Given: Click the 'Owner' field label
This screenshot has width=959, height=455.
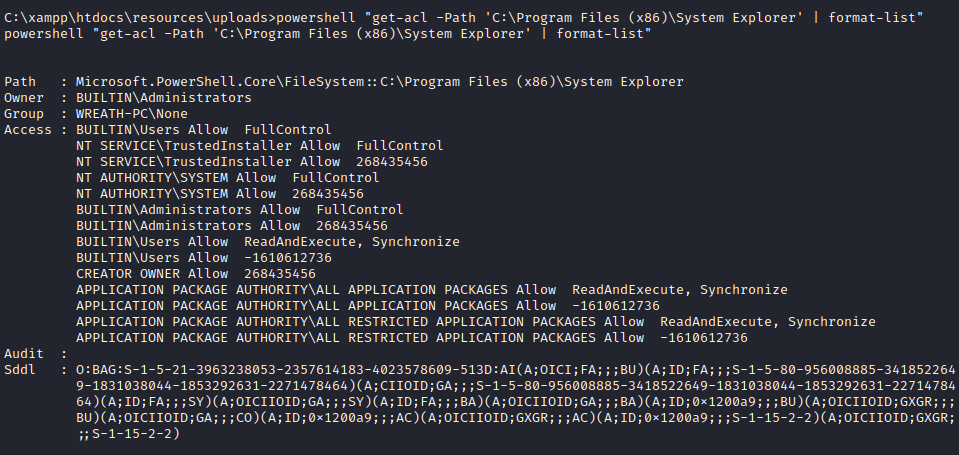Looking at the screenshot, I should [x=24, y=98].
